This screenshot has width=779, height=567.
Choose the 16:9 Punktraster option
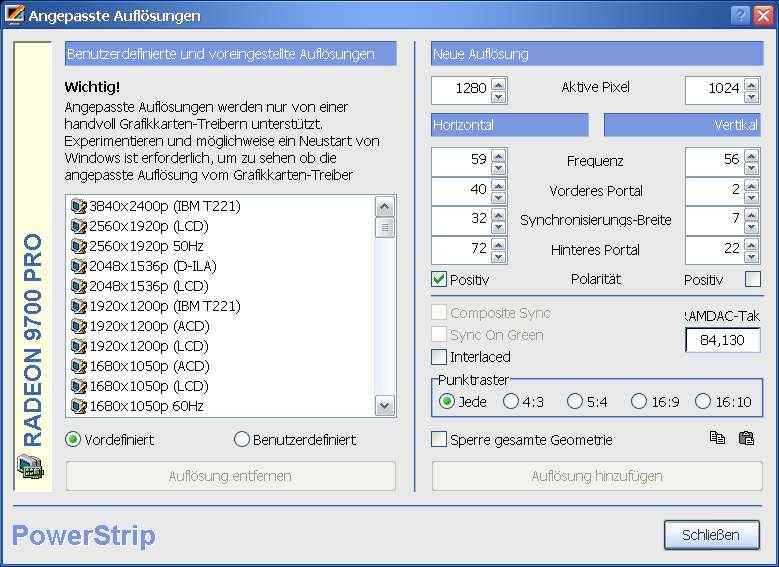(639, 401)
